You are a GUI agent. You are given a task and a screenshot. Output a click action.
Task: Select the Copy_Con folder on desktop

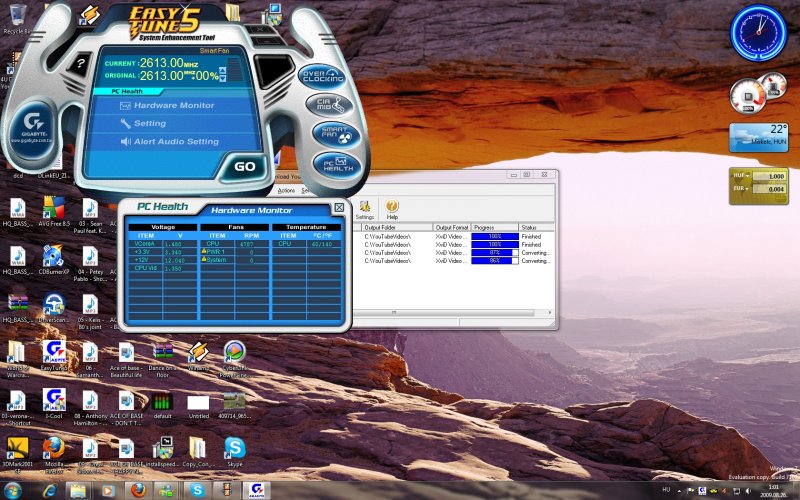click(x=197, y=451)
